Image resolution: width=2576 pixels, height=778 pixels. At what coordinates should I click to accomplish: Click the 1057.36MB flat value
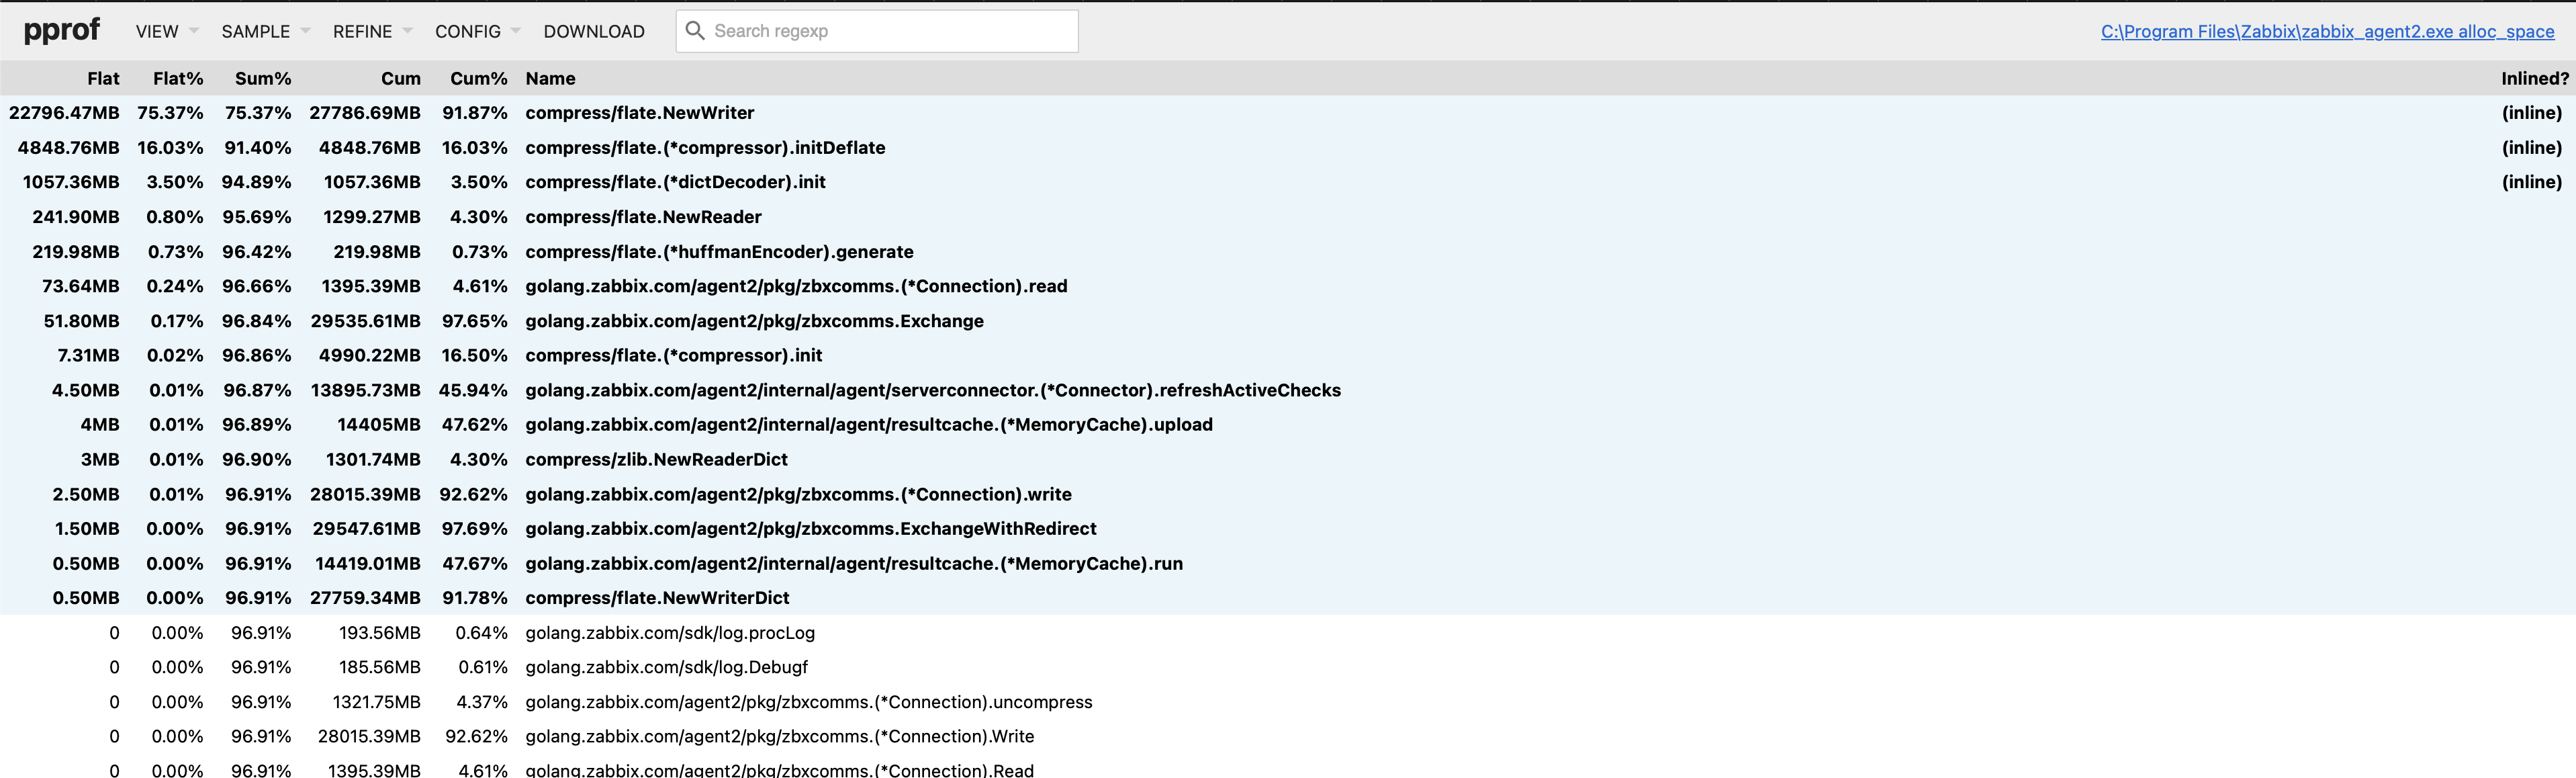pos(71,182)
